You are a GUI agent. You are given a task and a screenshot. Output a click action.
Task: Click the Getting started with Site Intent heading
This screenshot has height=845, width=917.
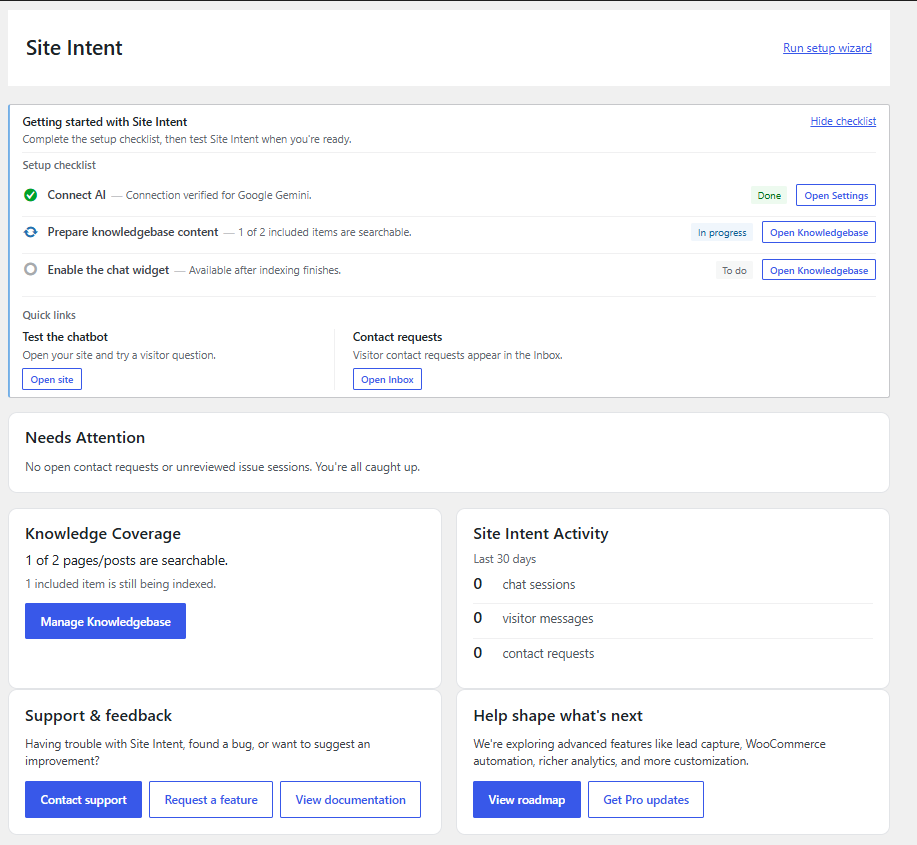pos(105,122)
